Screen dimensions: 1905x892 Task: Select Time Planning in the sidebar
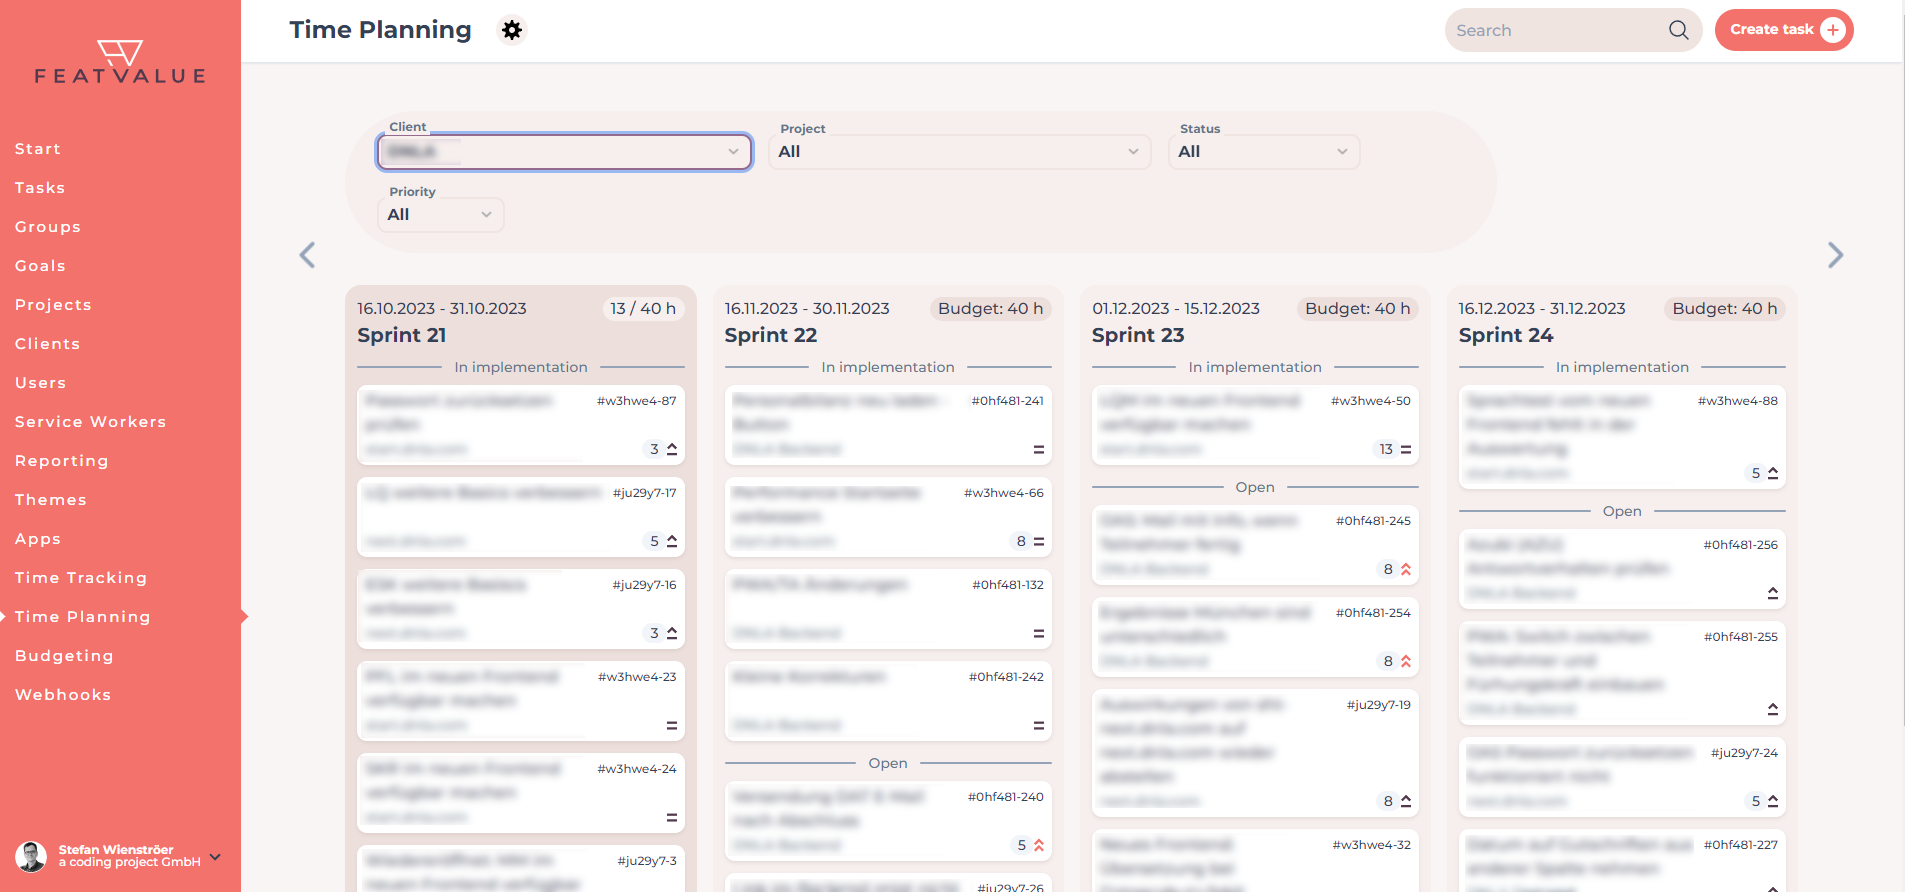[x=82, y=617]
